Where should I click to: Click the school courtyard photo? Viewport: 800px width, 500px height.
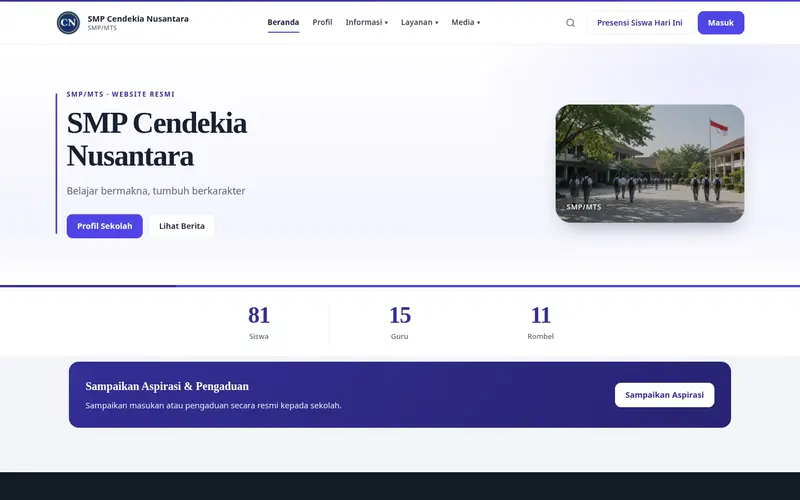[x=649, y=163]
